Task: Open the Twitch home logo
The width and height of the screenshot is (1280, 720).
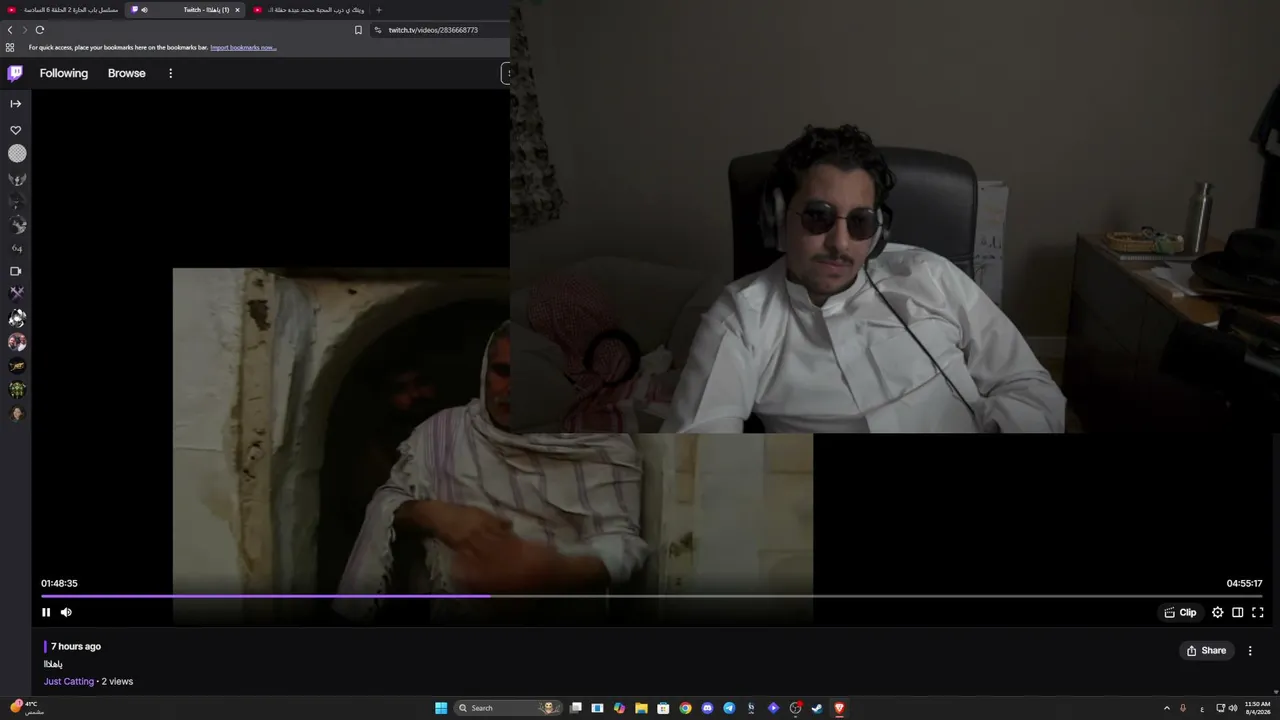Action: tap(15, 73)
